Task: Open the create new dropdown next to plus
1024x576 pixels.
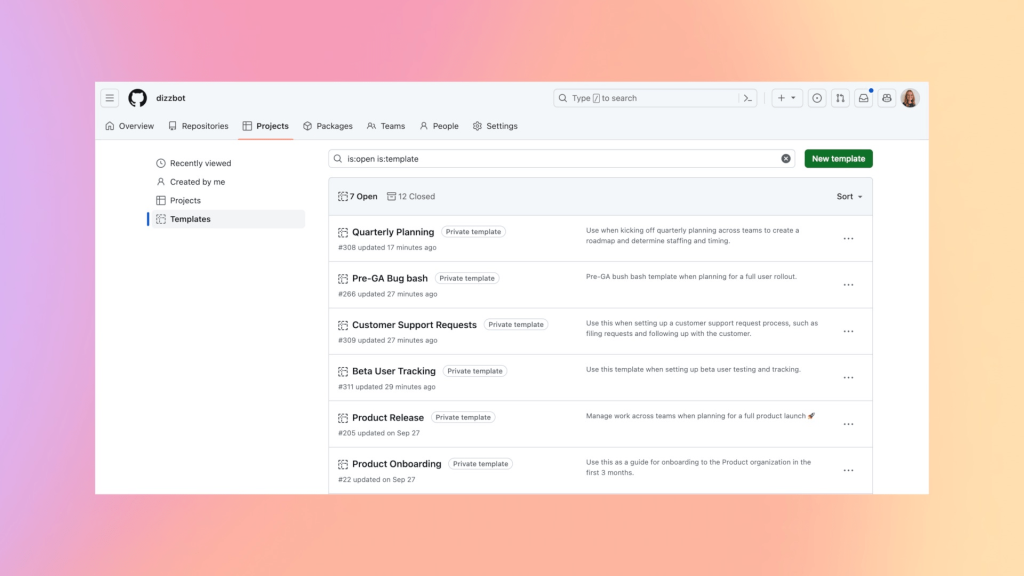Action: click(x=787, y=97)
